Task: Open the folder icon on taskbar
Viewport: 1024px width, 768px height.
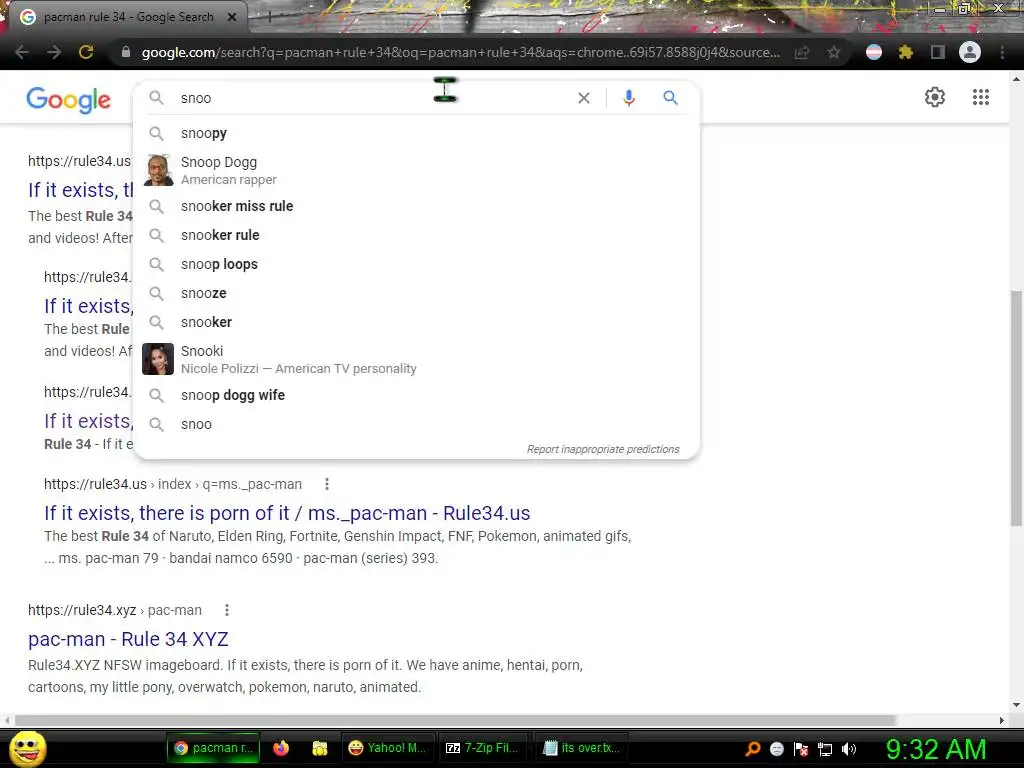Action: tap(319, 748)
